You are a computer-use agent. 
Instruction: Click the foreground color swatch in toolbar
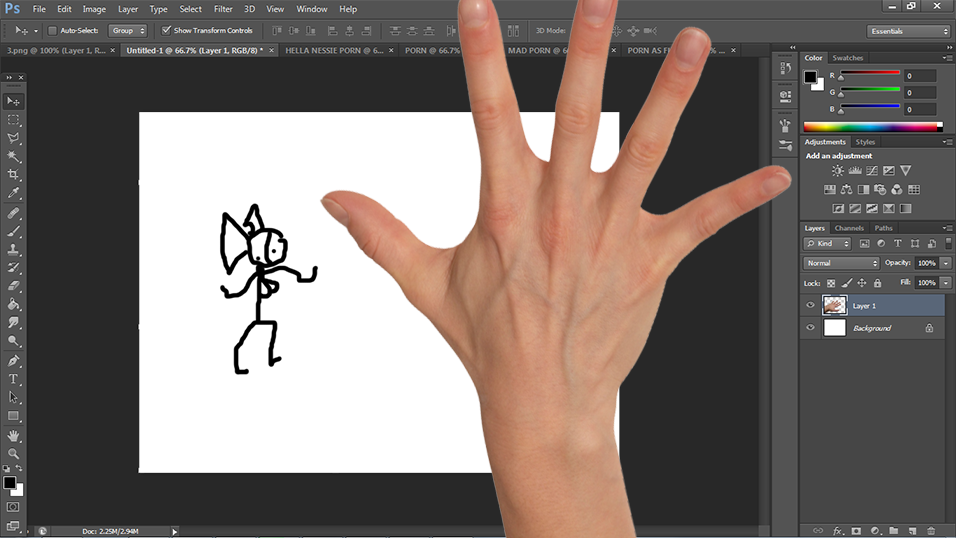(9, 483)
